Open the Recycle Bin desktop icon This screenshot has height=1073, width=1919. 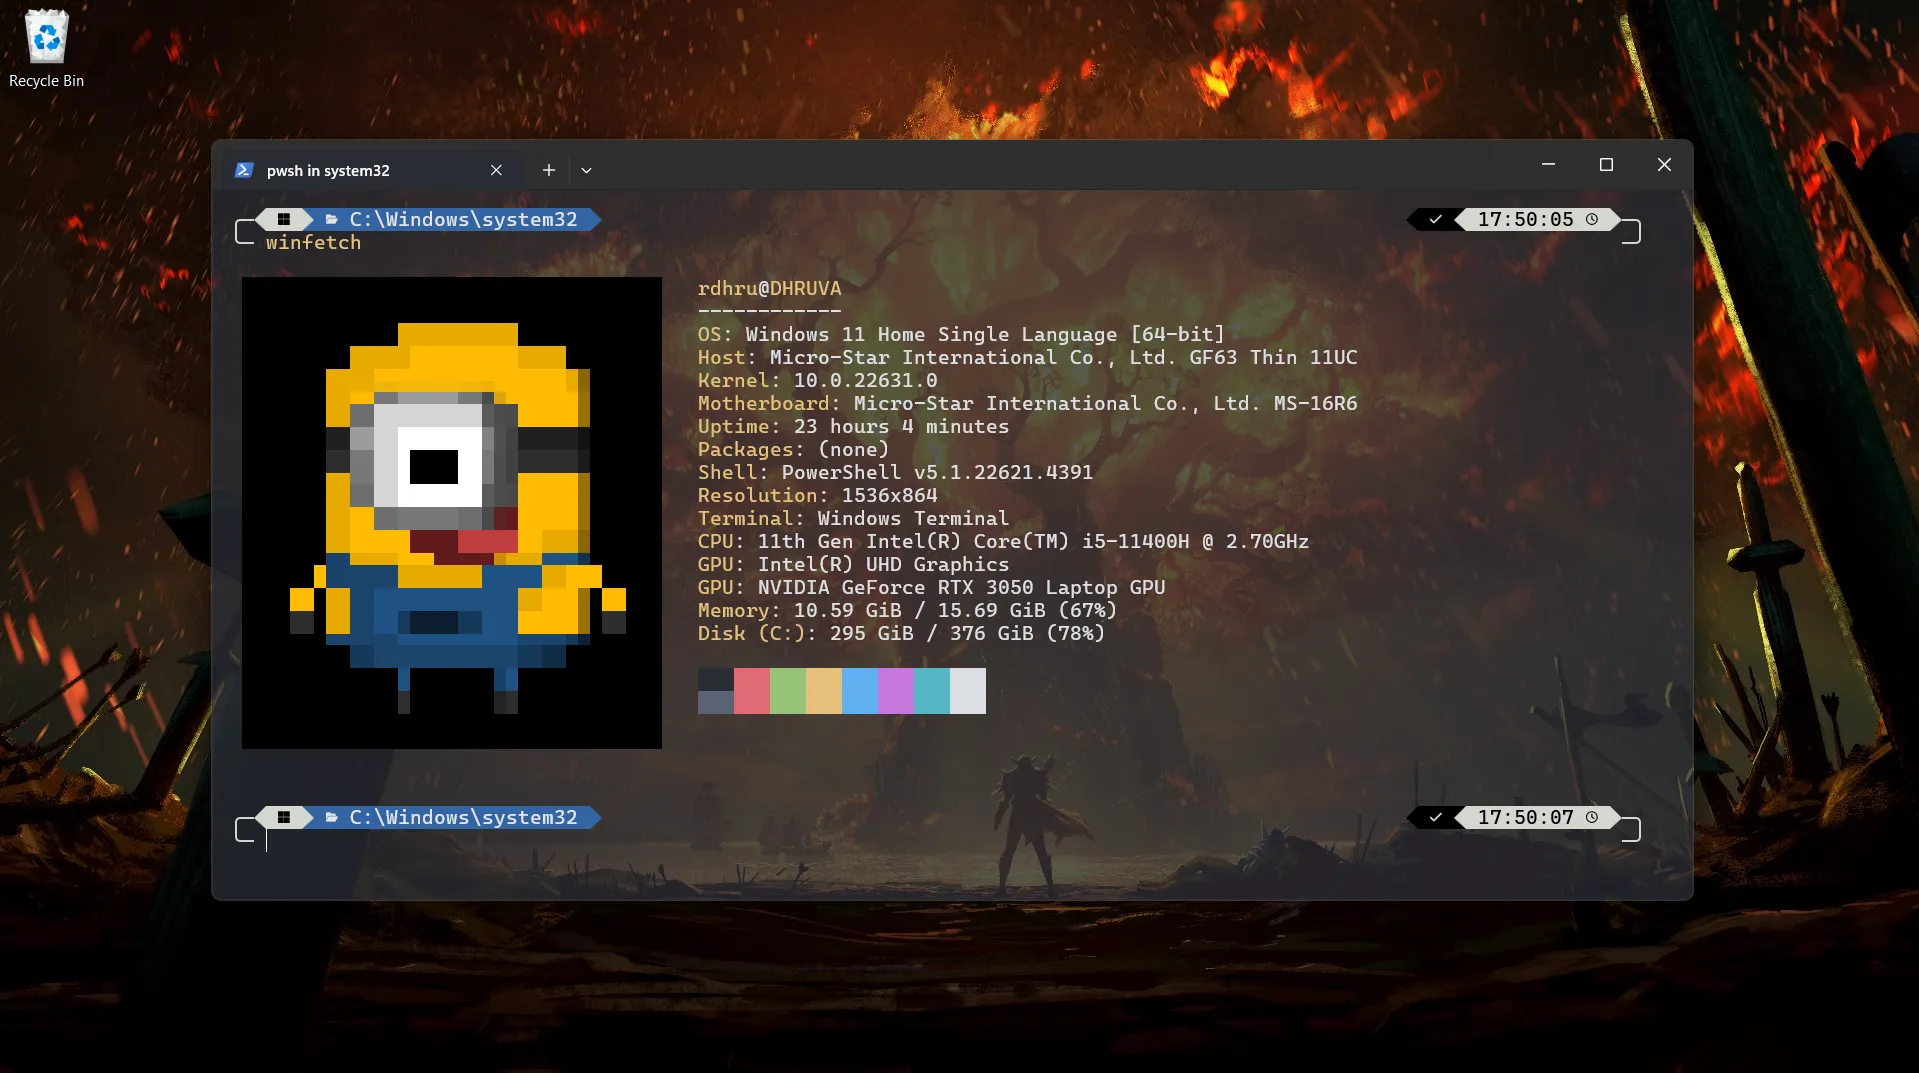coord(46,49)
